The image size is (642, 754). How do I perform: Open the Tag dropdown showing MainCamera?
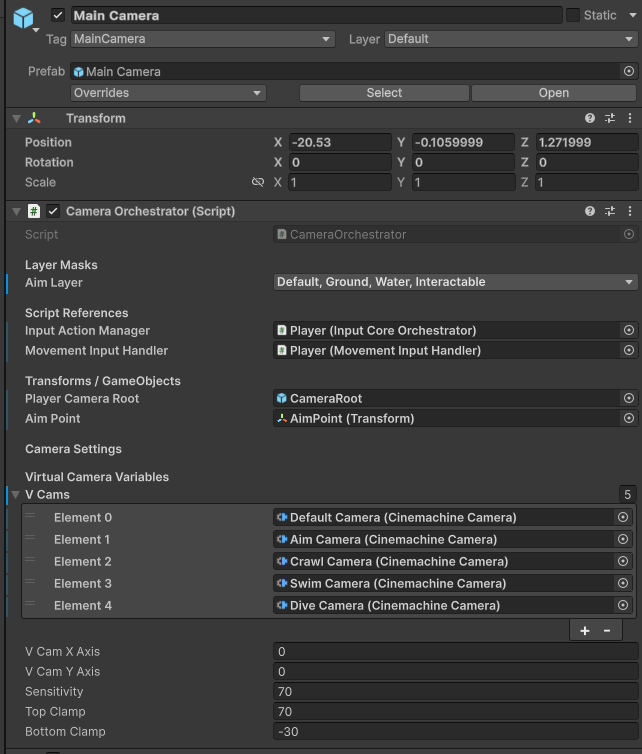(x=203, y=39)
